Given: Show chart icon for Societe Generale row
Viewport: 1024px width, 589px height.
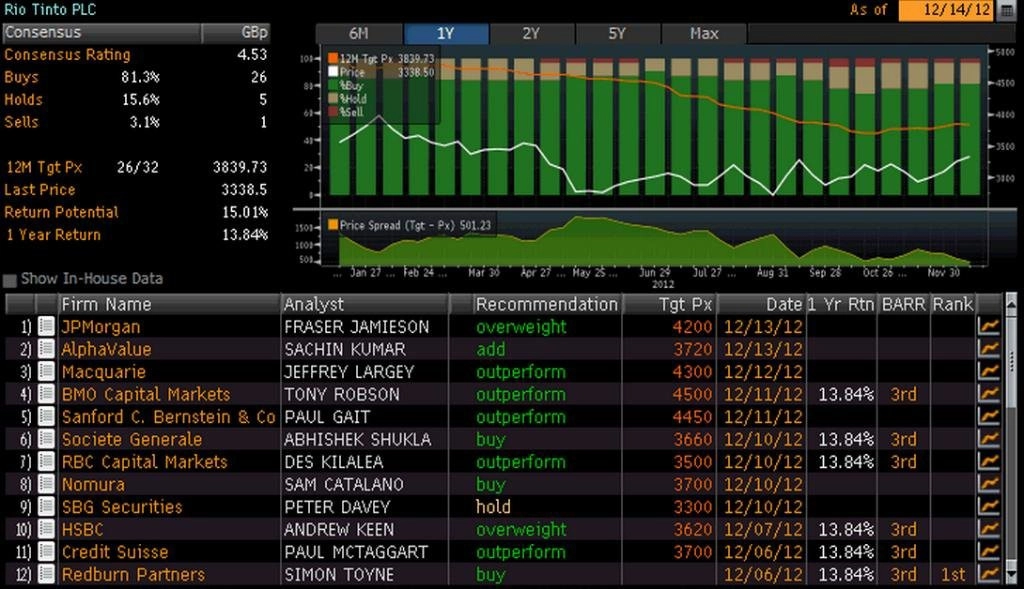Looking at the screenshot, I should click(989, 439).
